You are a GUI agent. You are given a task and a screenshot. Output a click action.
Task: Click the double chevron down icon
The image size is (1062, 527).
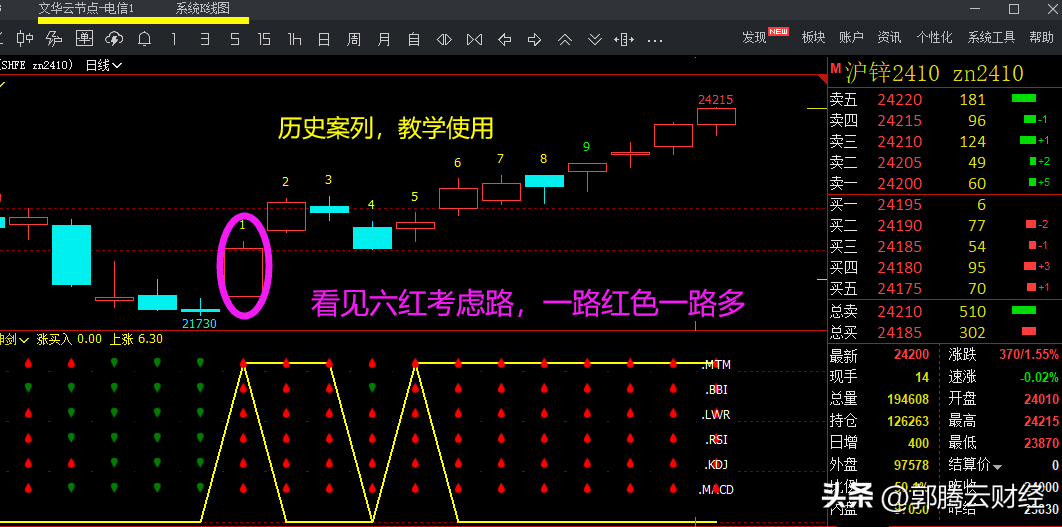tap(595, 39)
